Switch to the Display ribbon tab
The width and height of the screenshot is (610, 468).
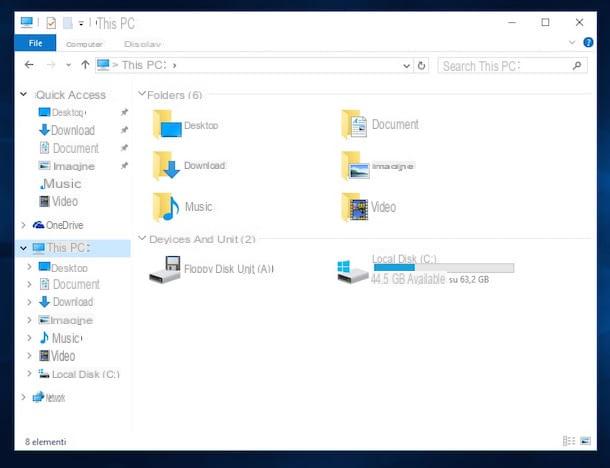[x=142, y=44]
